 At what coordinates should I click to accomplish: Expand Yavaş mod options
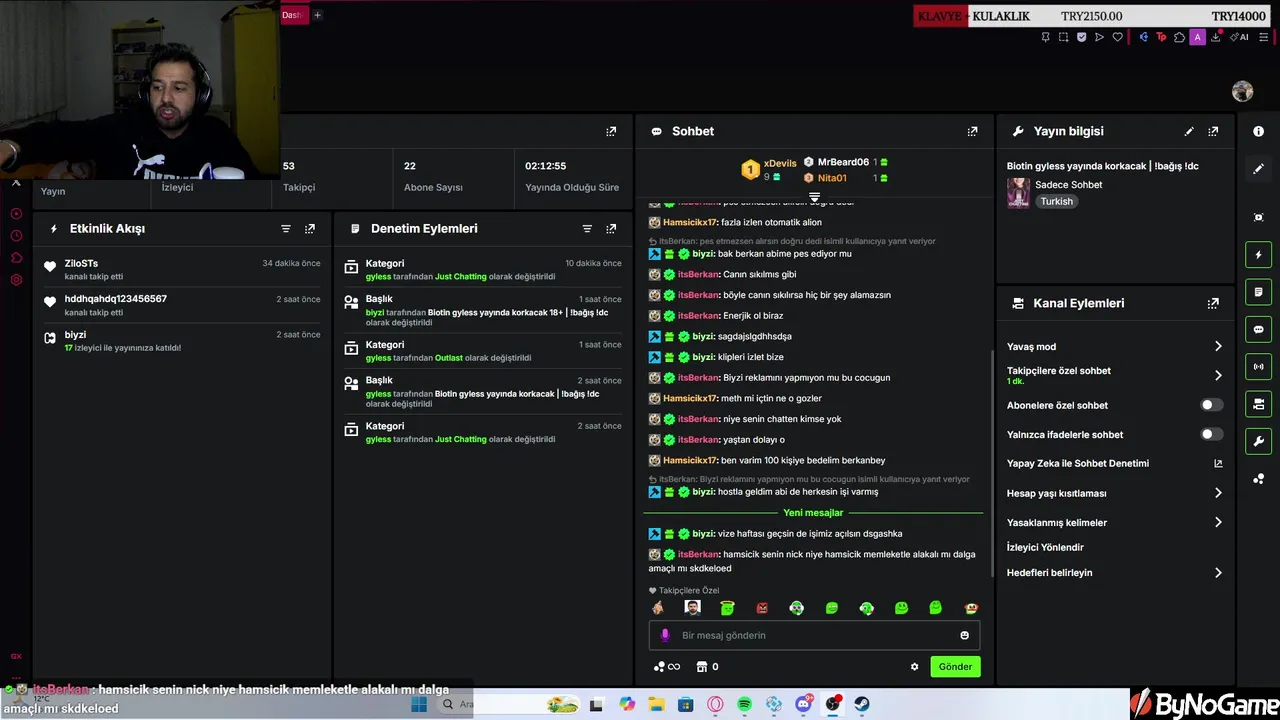1218,346
